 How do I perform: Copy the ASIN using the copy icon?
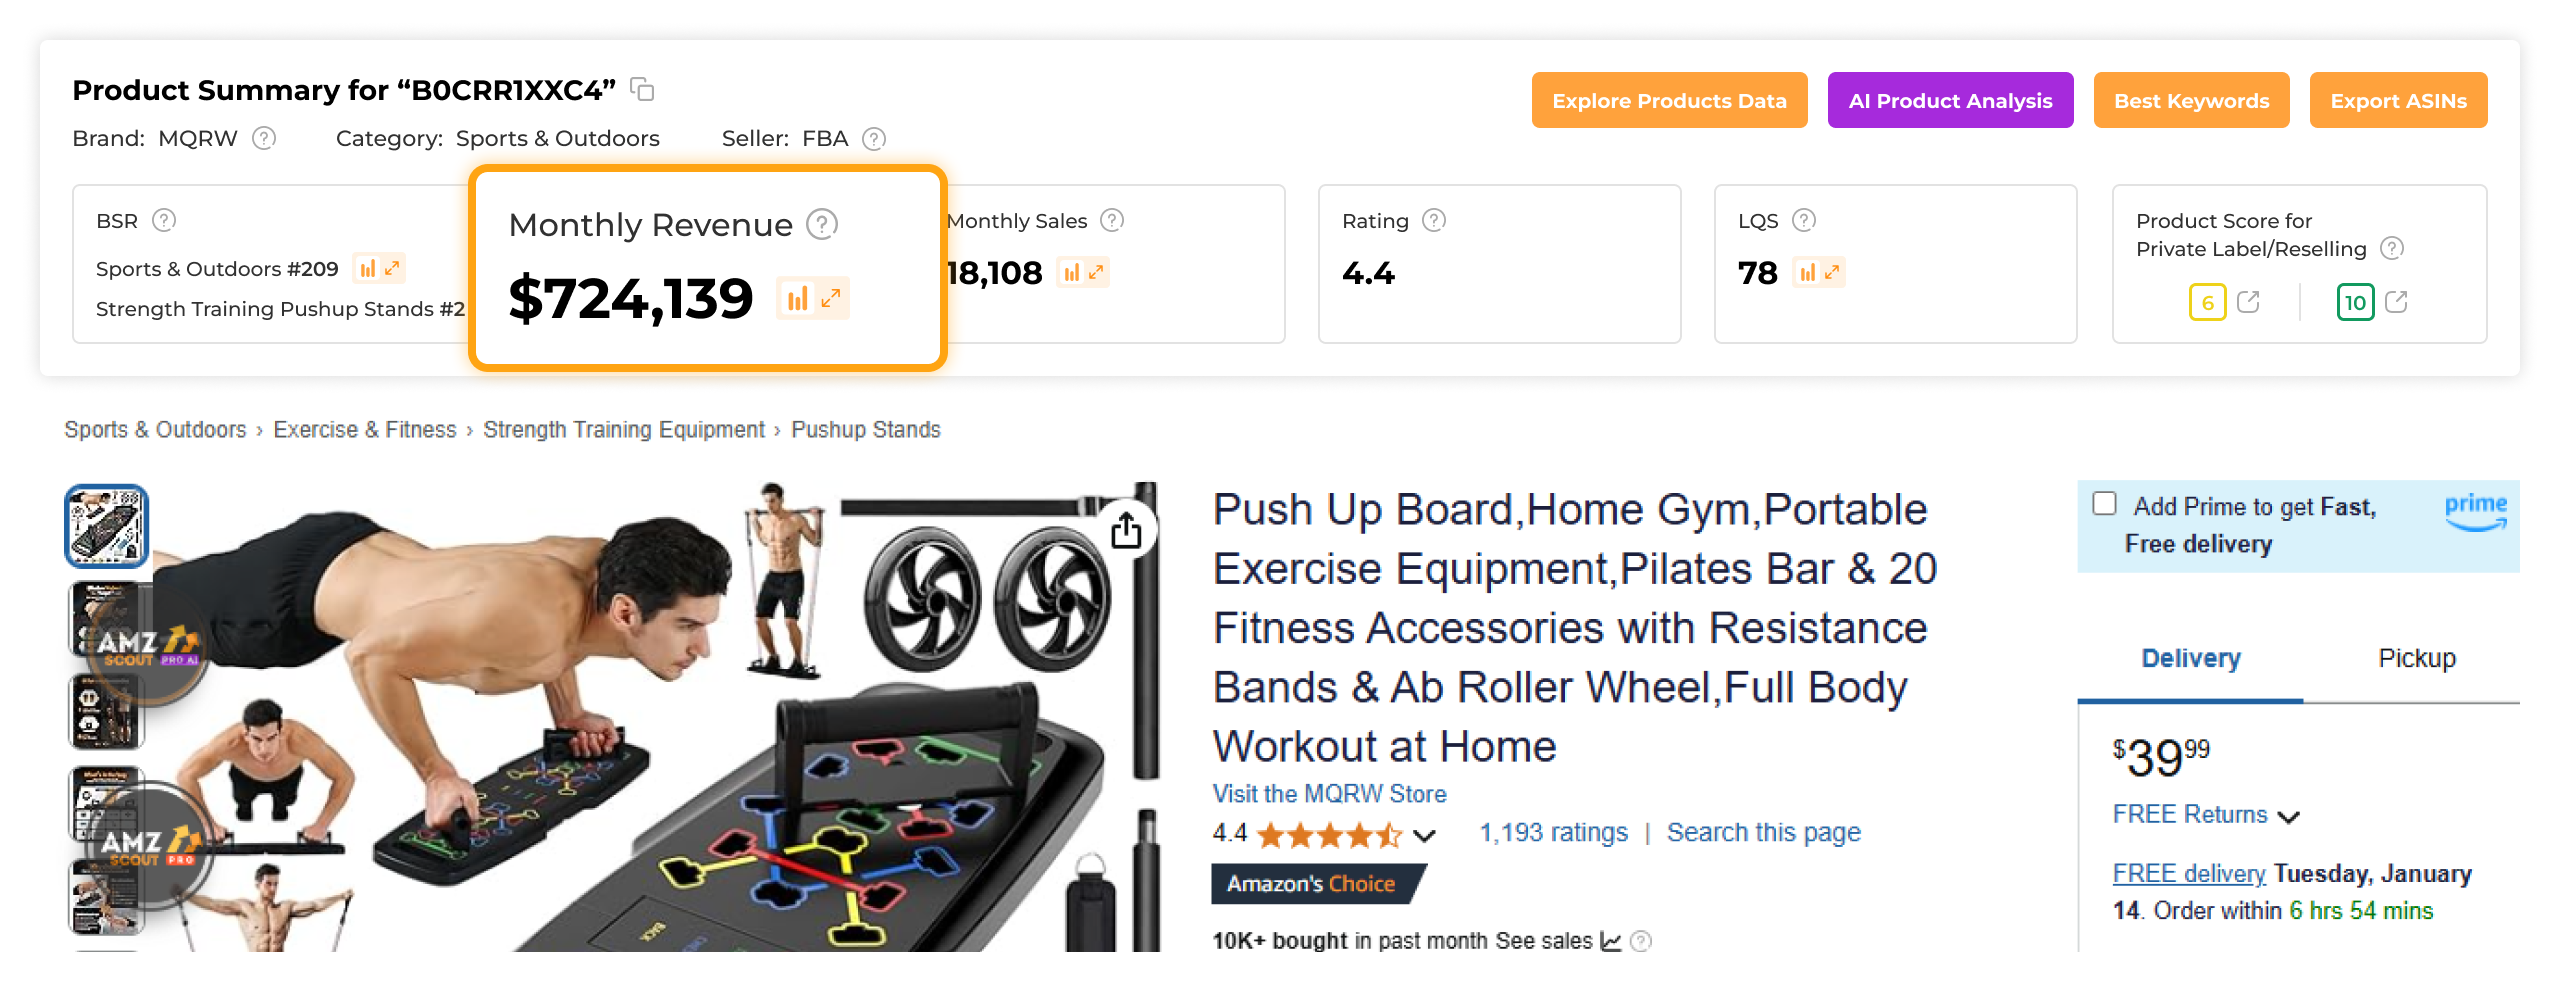click(x=642, y=89)
